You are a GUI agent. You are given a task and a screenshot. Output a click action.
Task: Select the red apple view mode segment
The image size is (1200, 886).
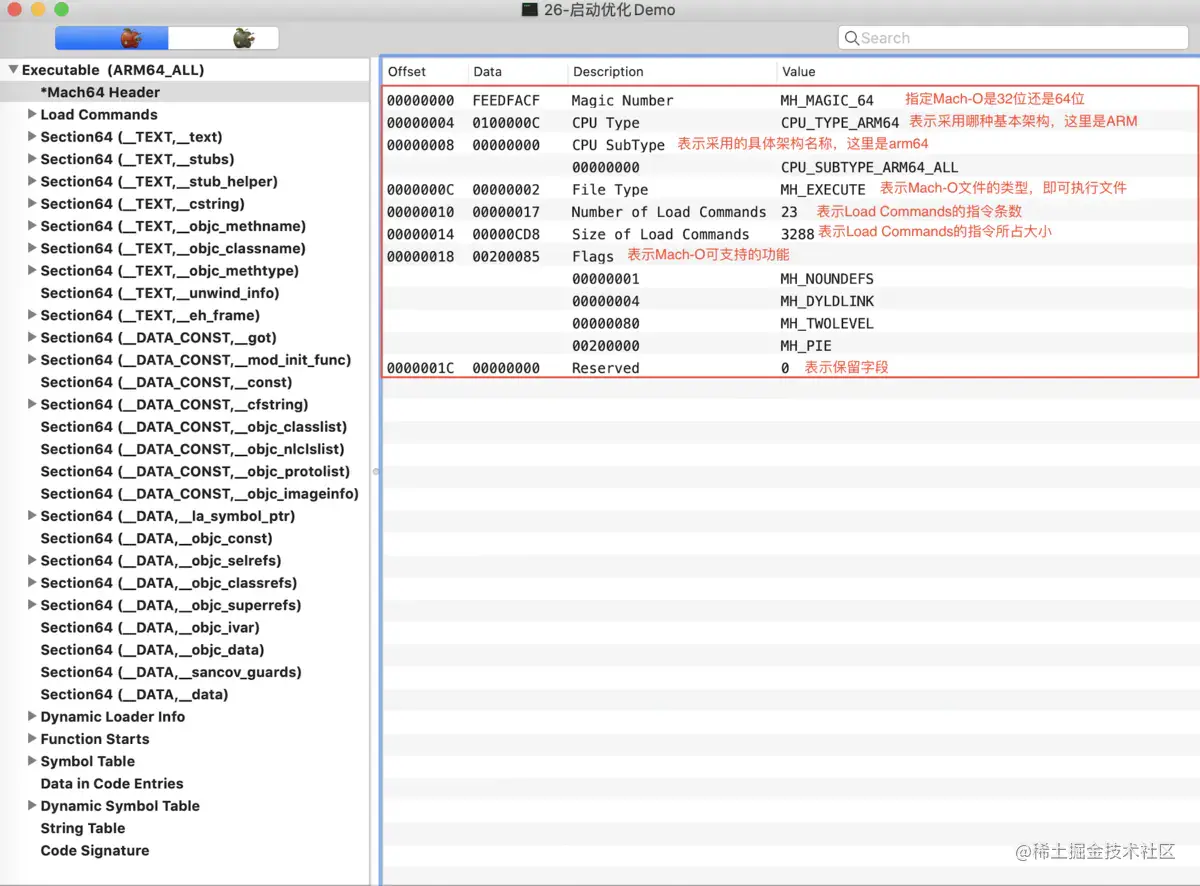click(111, 38)
